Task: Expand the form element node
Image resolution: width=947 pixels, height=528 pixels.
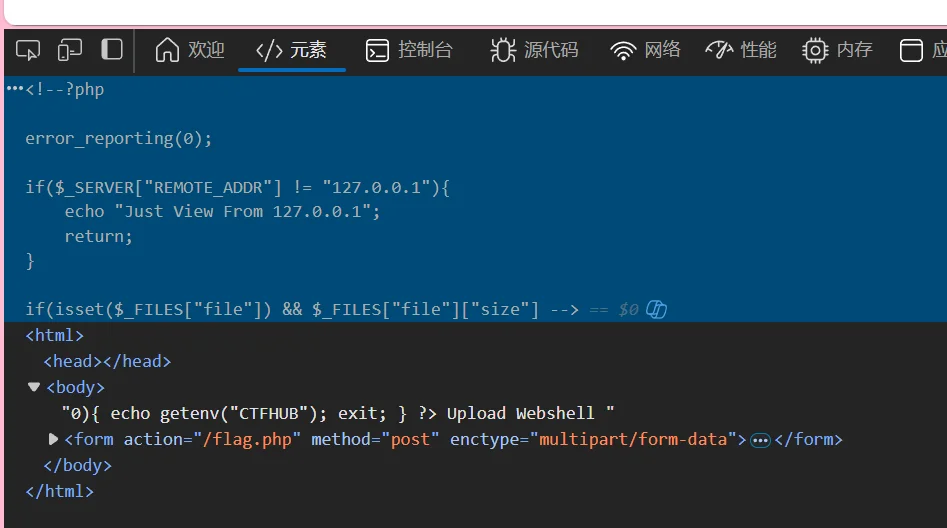Action: tap(54, 439)
